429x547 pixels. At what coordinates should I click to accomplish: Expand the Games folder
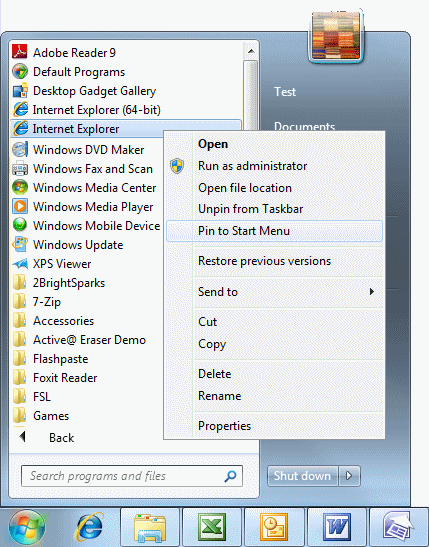(x=40, y=415)
